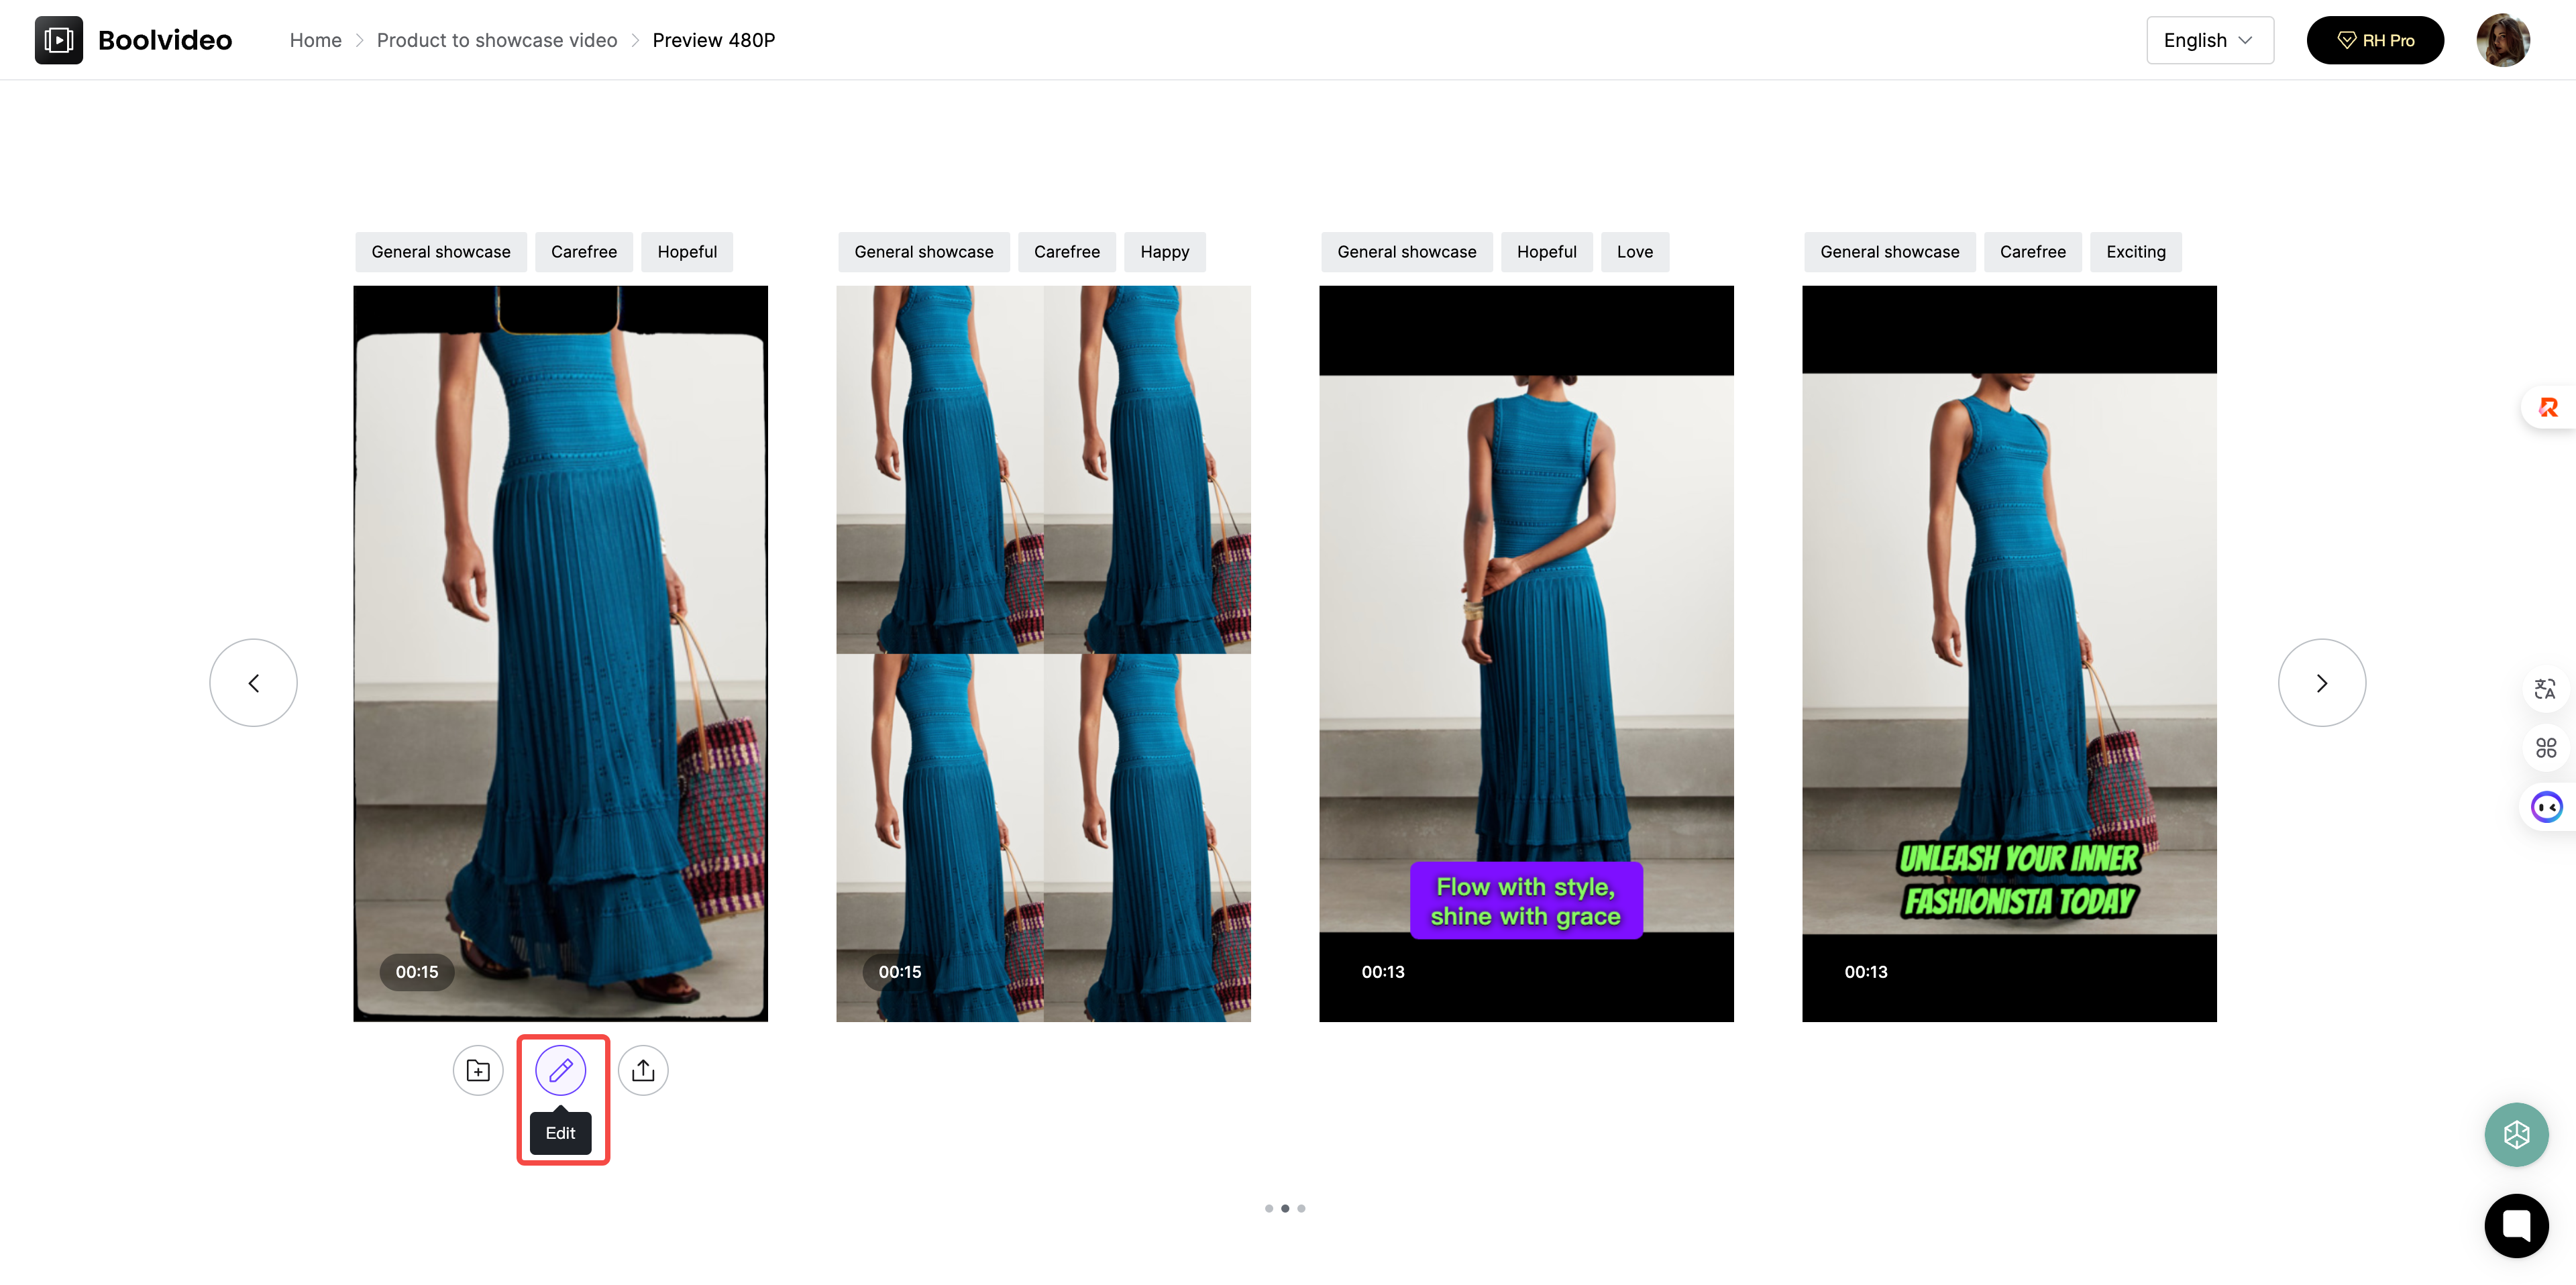This screenshot has height=1285, width=2576.
Task: Click the middle active pagination dot
Action: click(x=1285, y=1208)
